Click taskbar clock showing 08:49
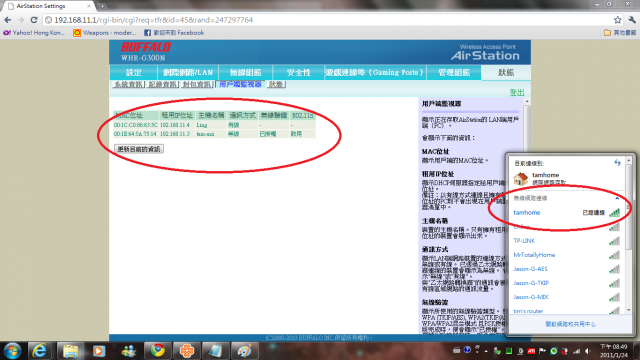The image size is (640, 360). [613, 351]
